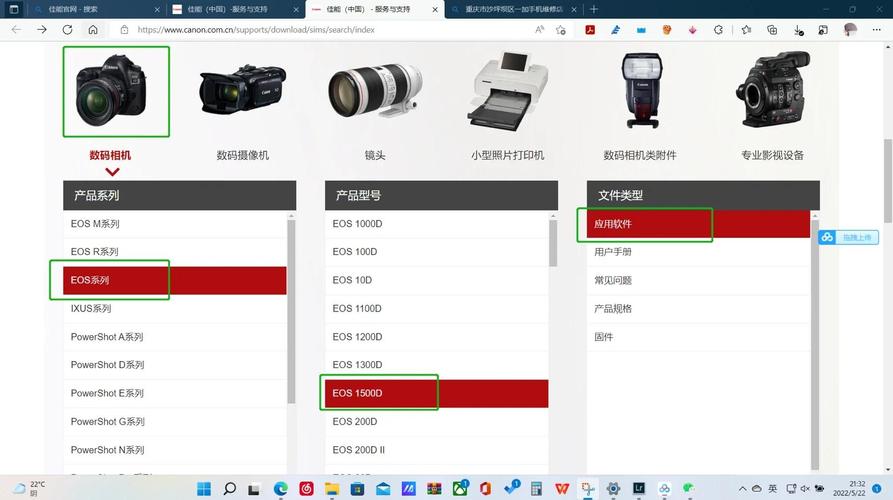Open WPS Office from the taskbar
The height and width of the screenshot is (500, 893).
pyautogui.click(x=562, y=489)
